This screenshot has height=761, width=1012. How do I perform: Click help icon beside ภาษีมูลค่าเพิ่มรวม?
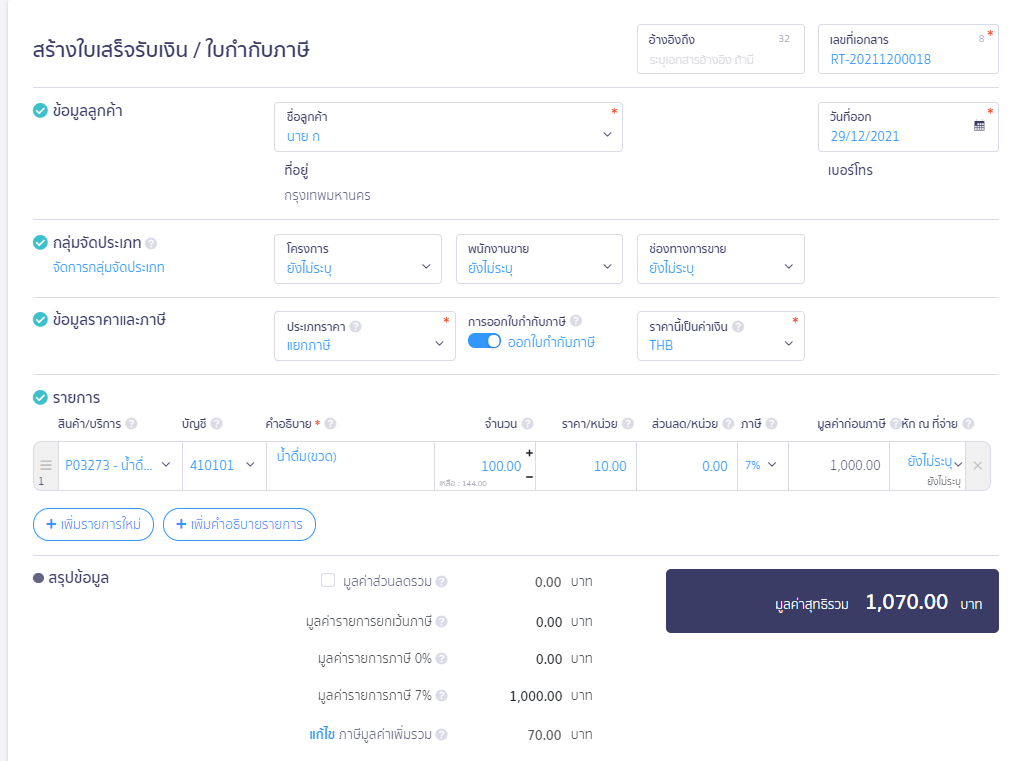pyautogui.click(x=441, y=735)
